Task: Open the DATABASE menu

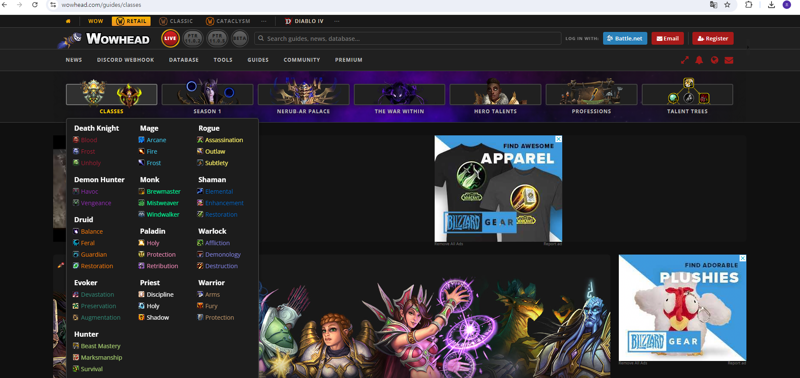Action: (x=184, y=60)
